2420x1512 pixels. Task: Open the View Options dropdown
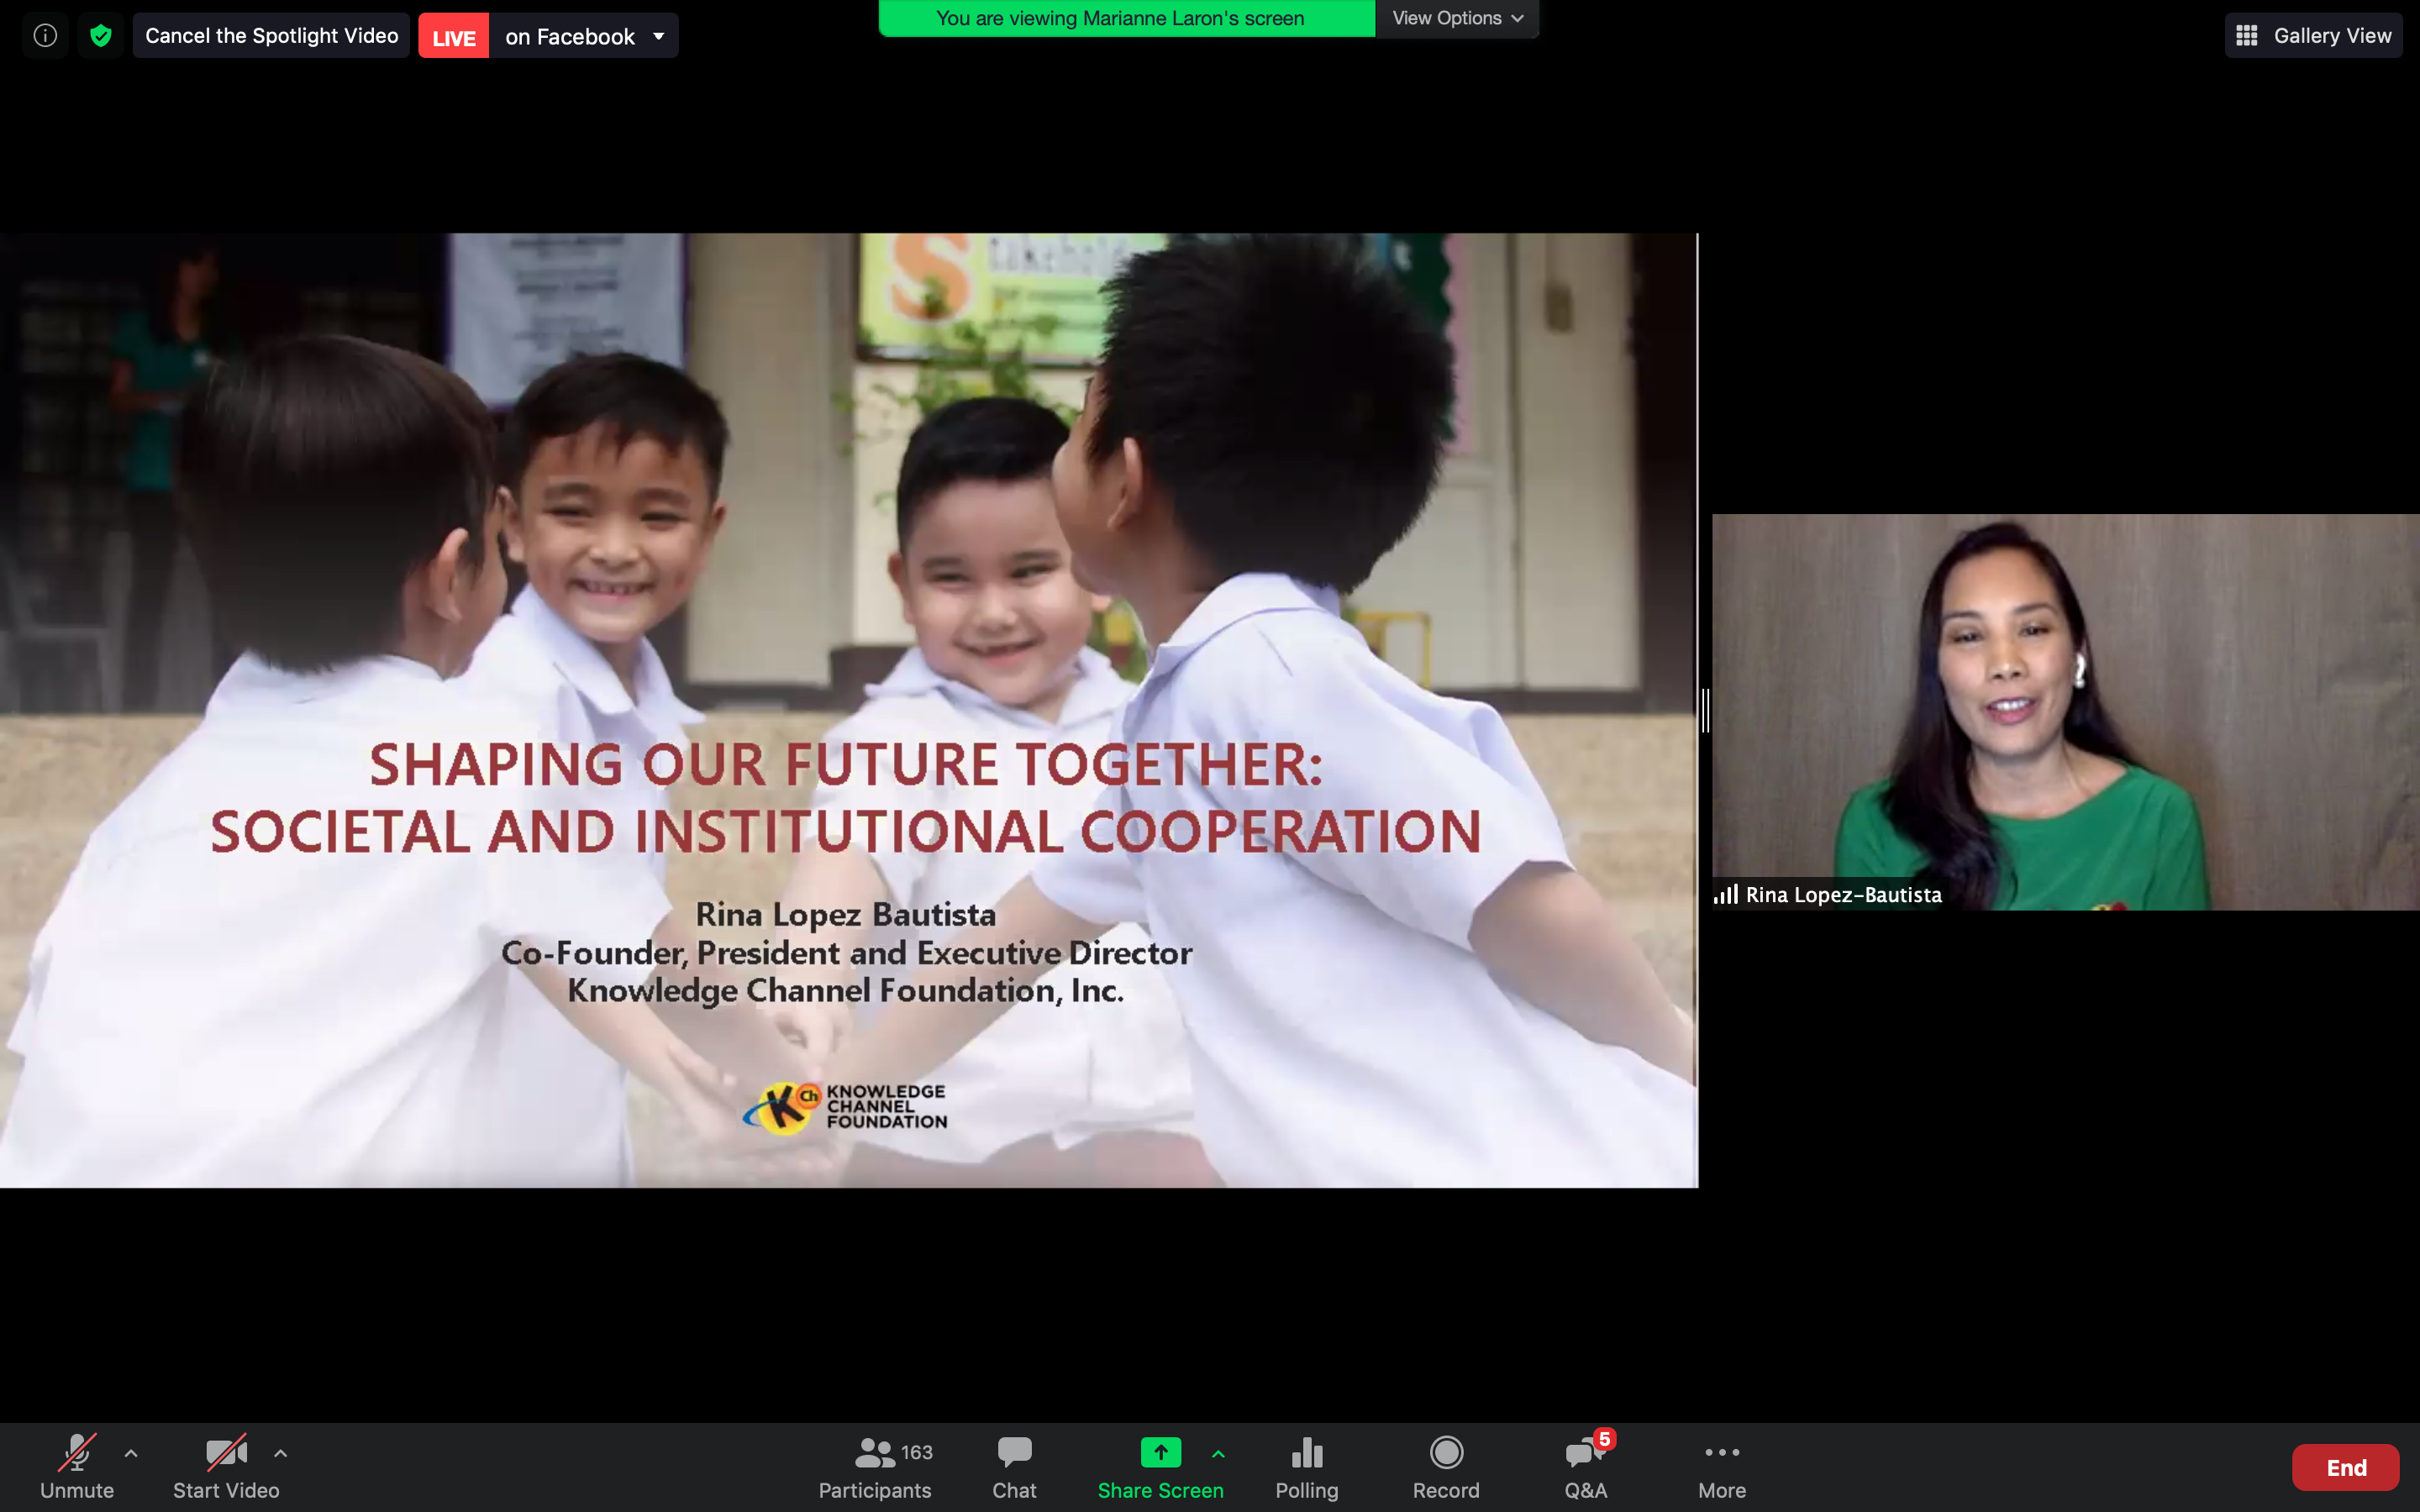coord(1457,18)
